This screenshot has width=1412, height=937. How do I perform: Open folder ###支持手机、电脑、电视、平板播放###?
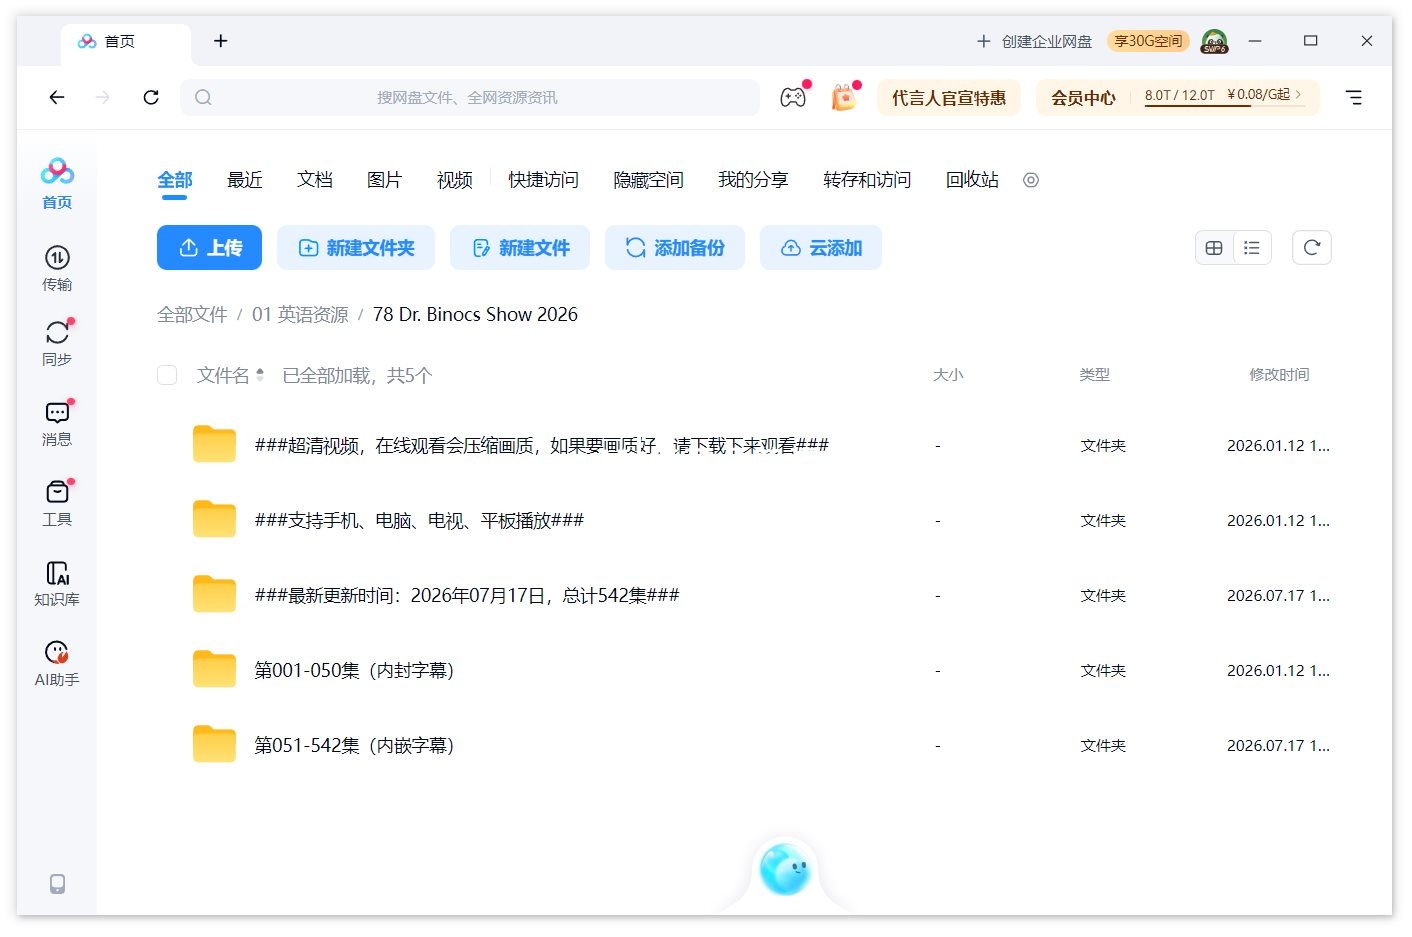pos(419,520)
